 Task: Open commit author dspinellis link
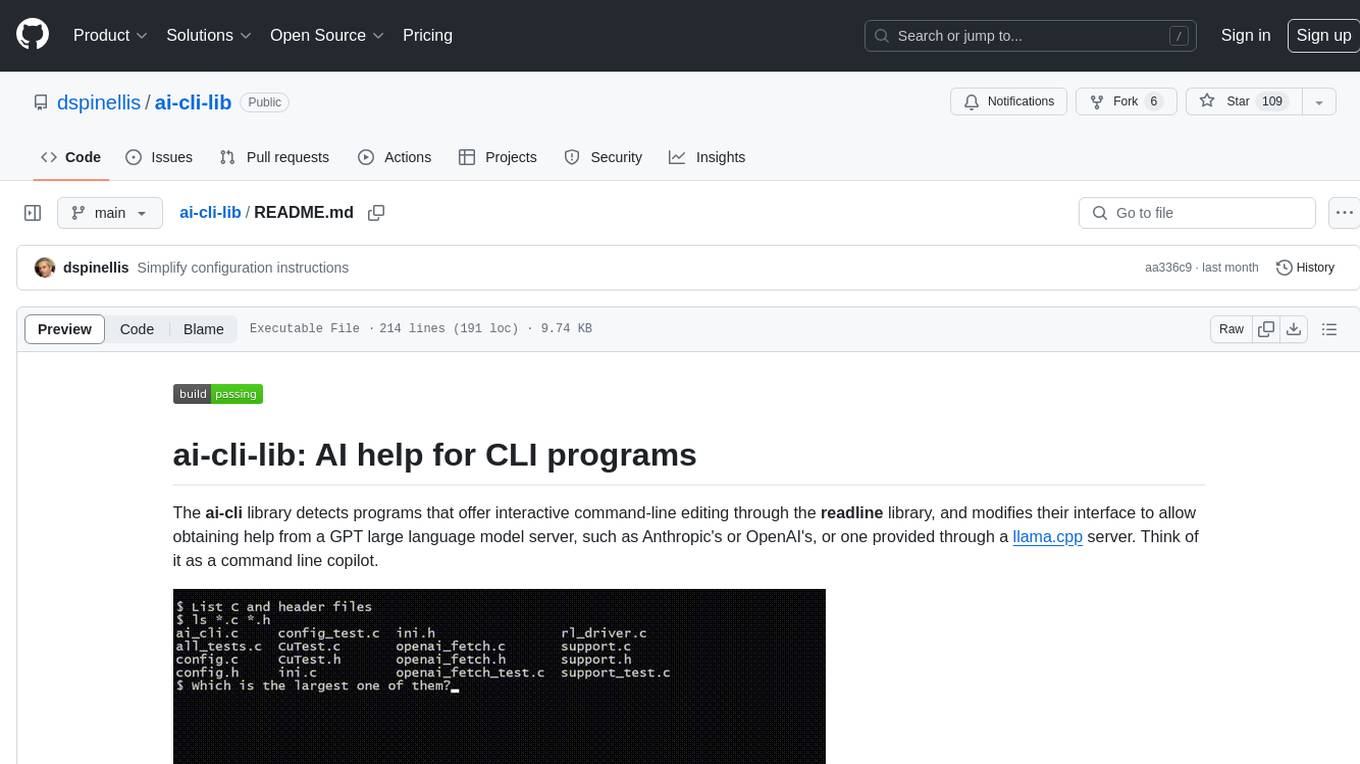click(96, 268)
